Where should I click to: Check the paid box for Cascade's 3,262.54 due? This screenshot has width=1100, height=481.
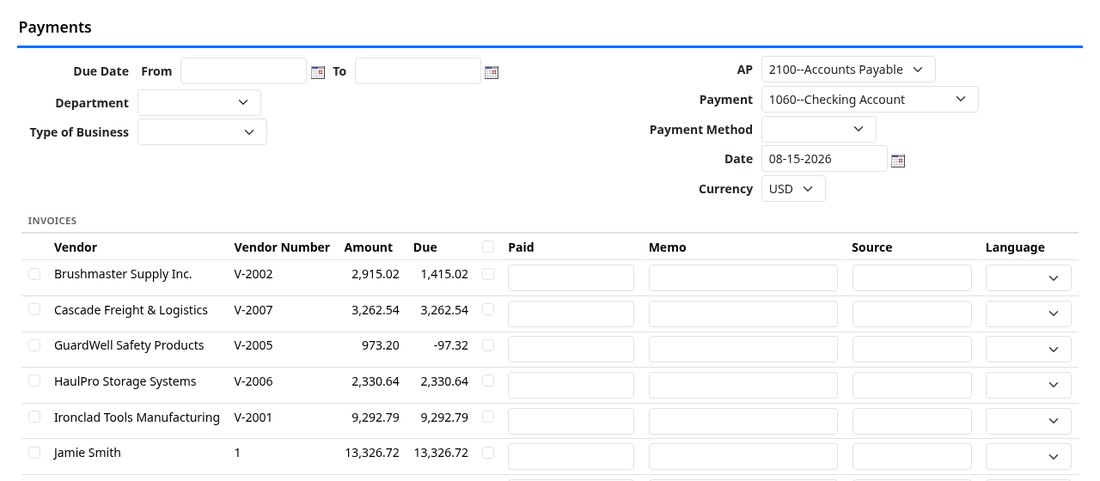tap(488, 309)
